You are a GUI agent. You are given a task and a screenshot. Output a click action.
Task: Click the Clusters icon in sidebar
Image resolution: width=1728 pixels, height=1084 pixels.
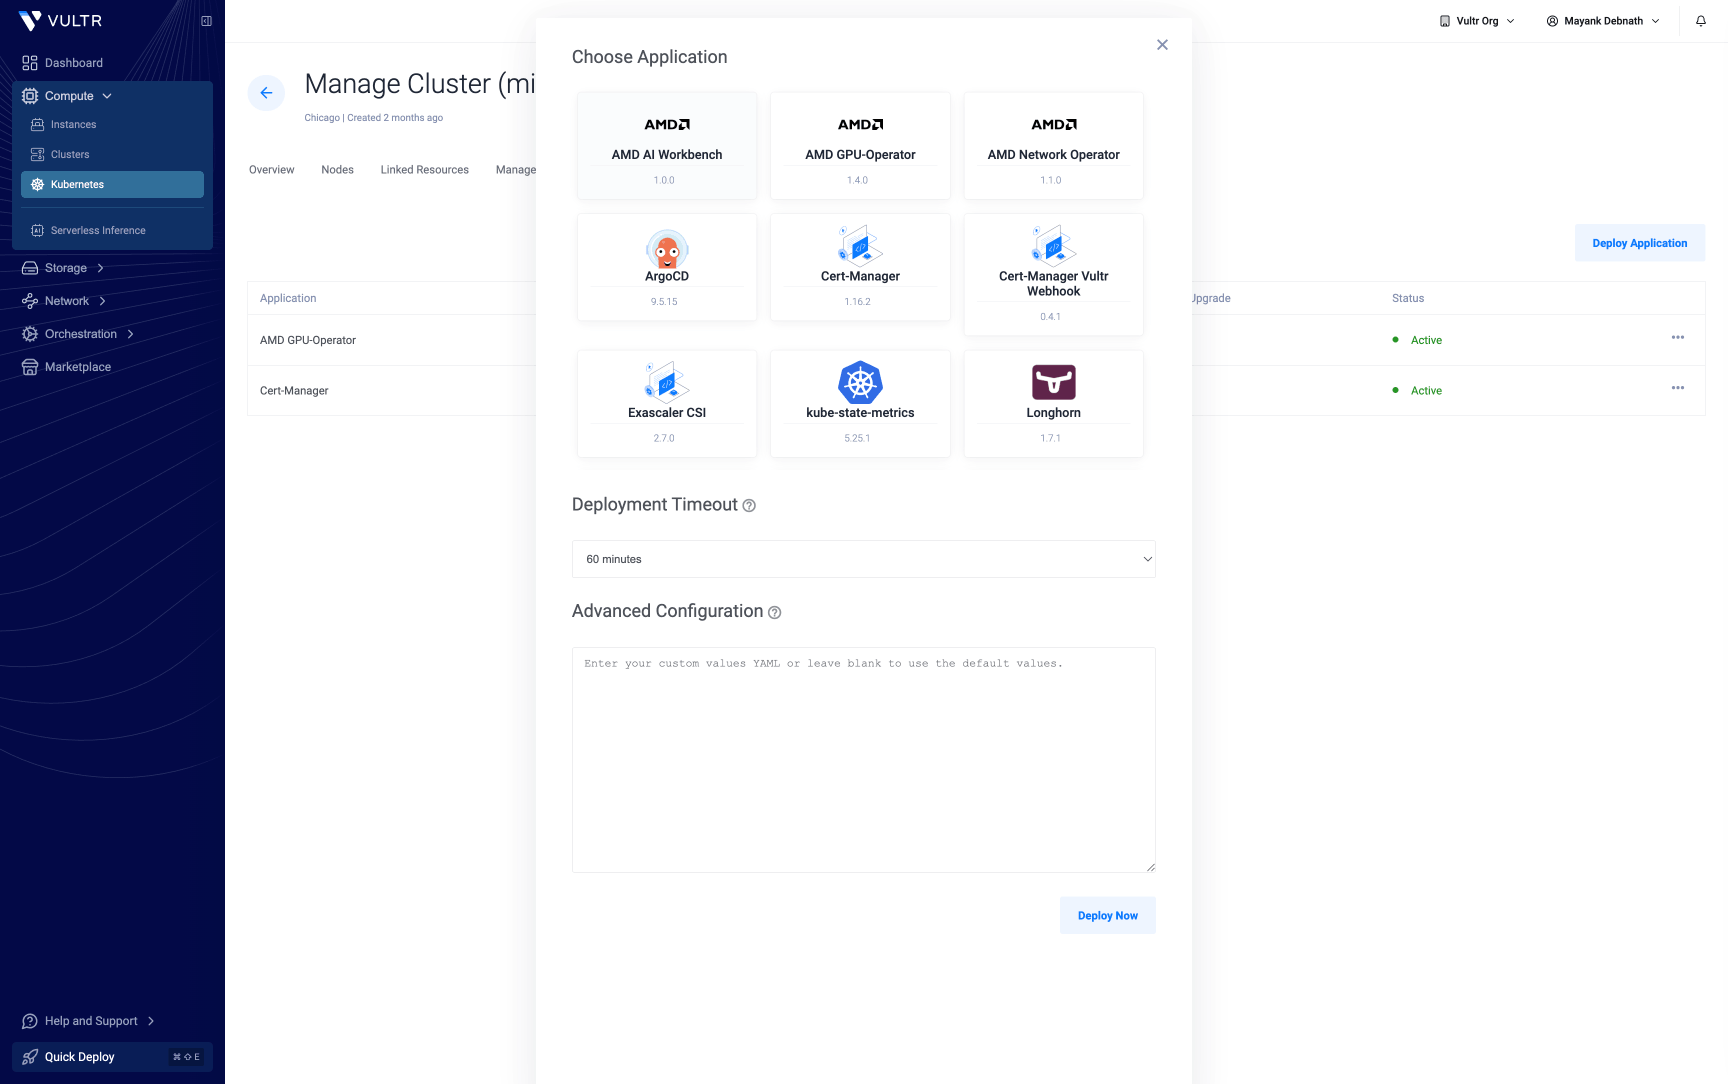38,155
